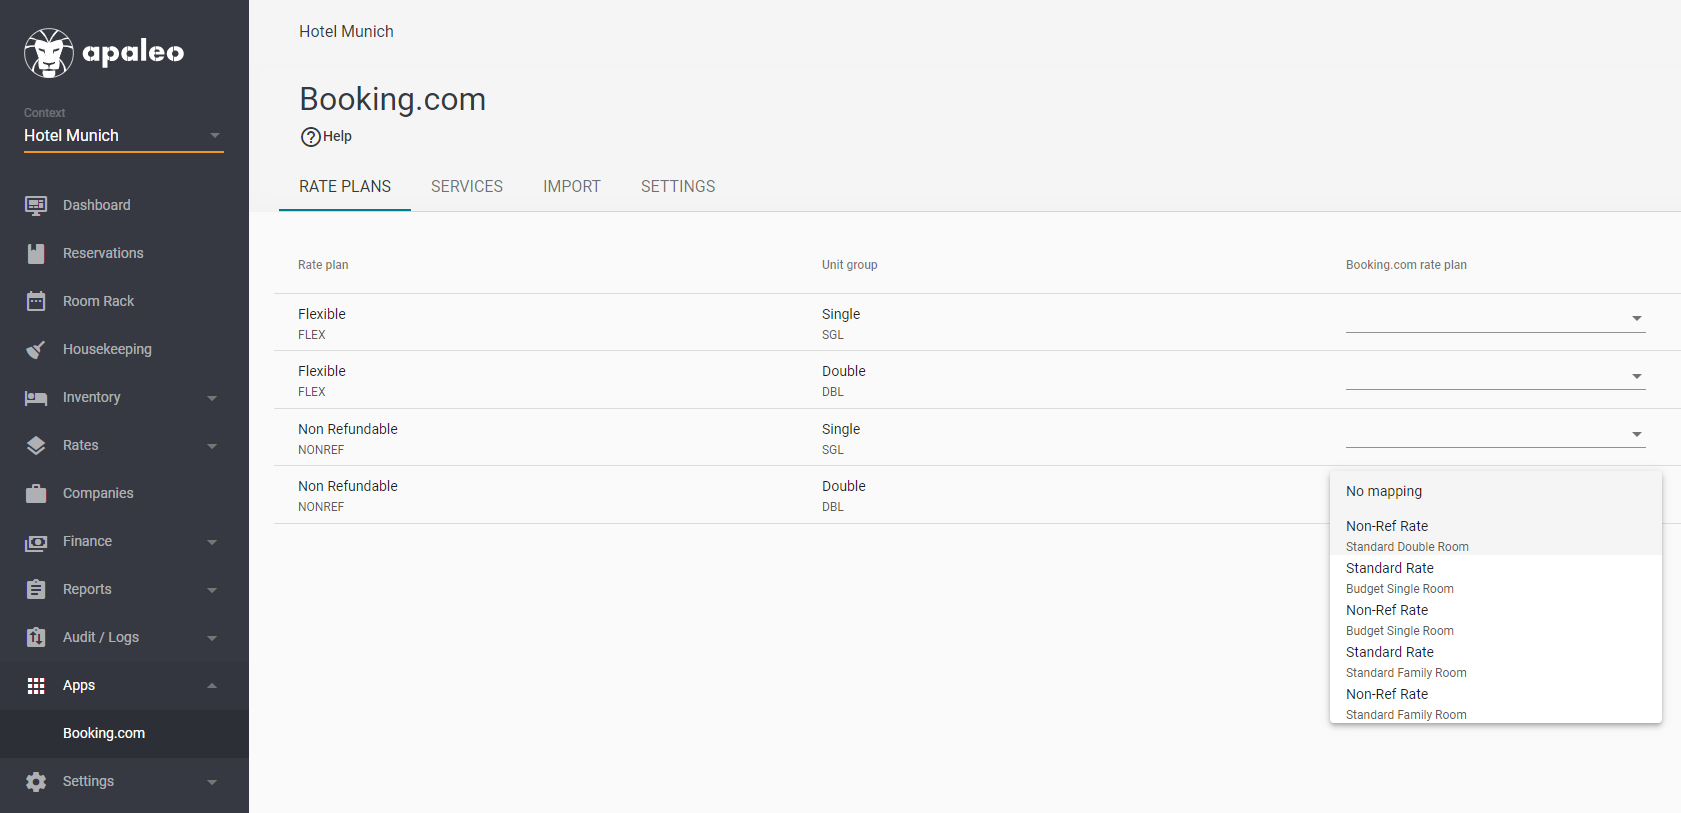Switch to the IMPORT tab
Screen dimensions: 1681x813
pos(572,187)
